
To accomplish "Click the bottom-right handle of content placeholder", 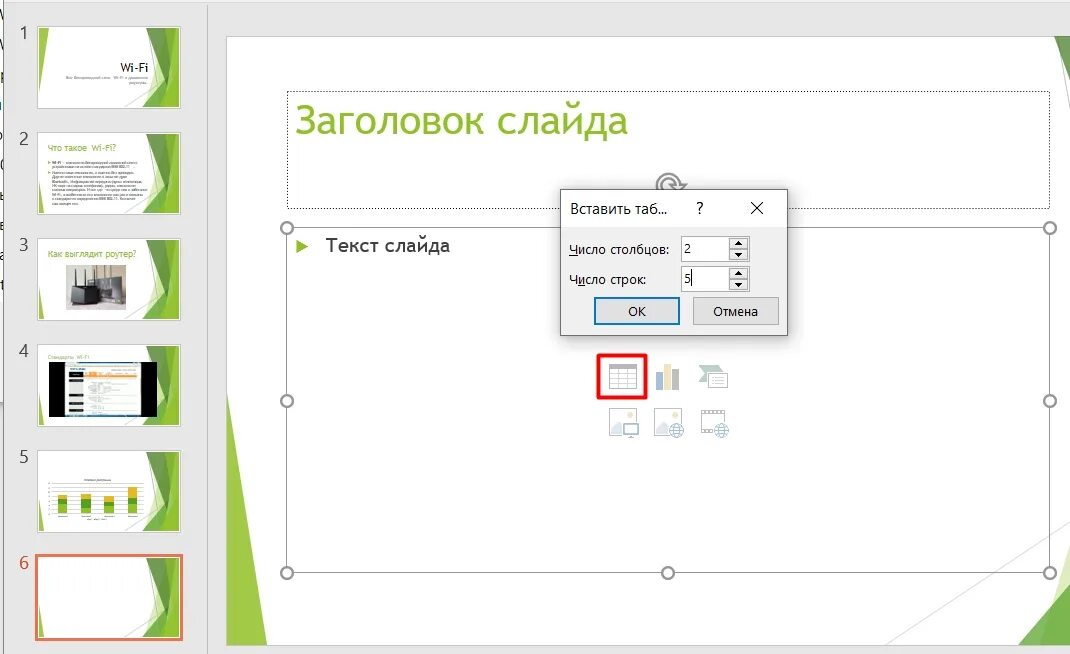I will [x=1050, y=573].
